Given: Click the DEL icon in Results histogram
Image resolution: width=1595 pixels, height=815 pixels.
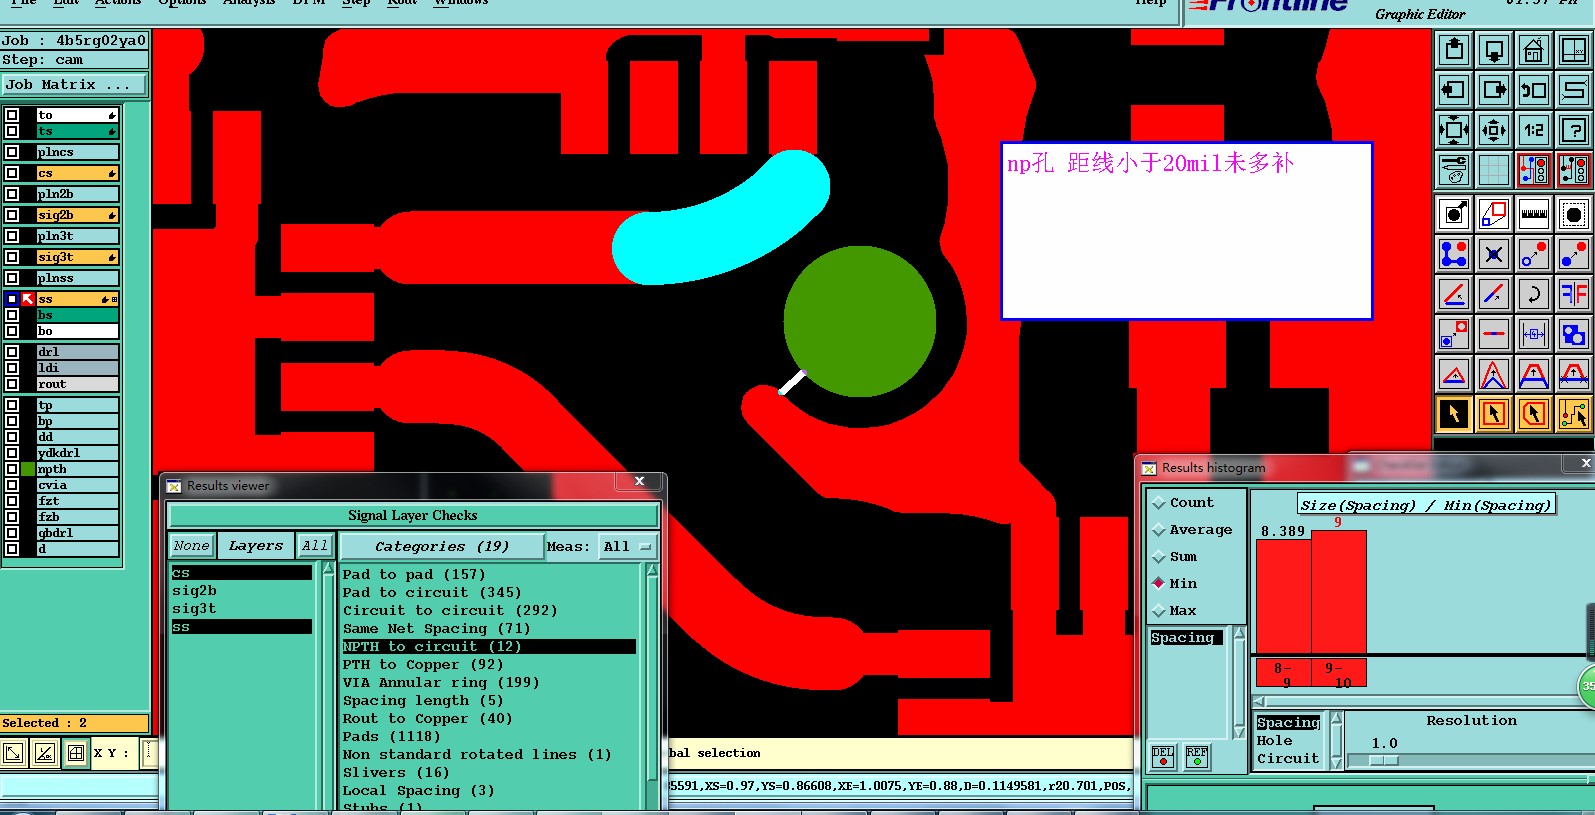Looking at the screenshot, I should (x=1163, y=757).
